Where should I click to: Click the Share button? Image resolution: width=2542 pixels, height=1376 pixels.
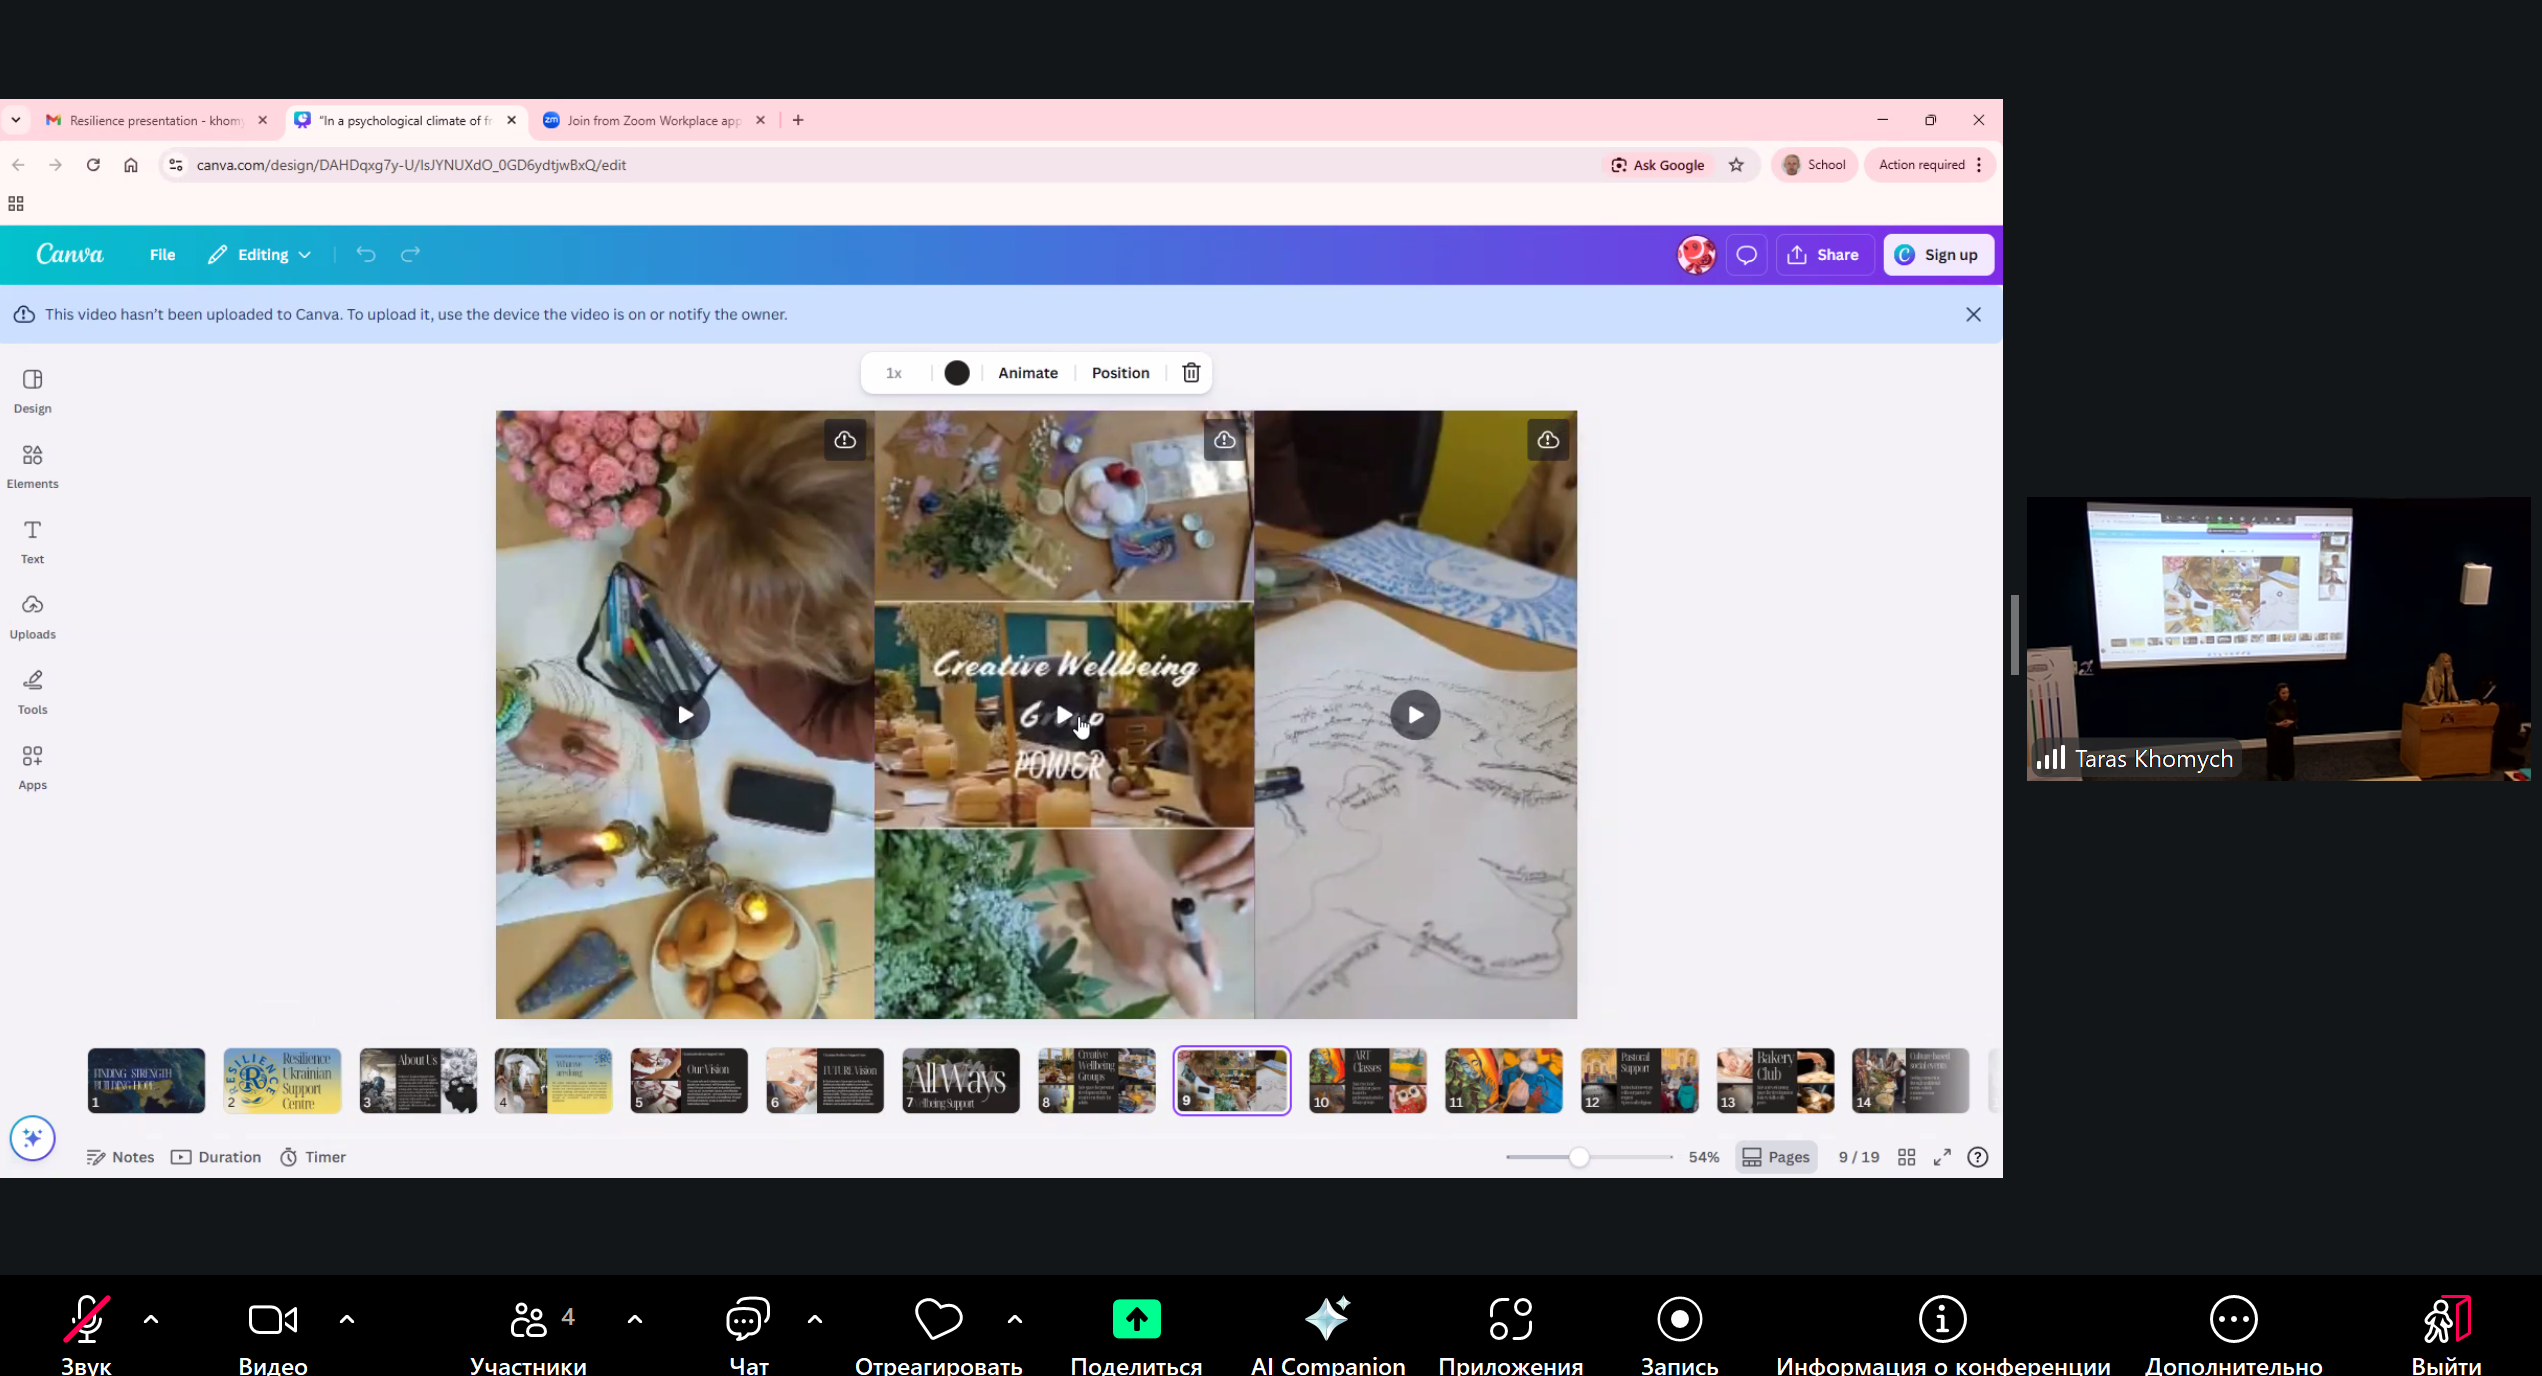pyautogui.click(x=1823, y=255)
